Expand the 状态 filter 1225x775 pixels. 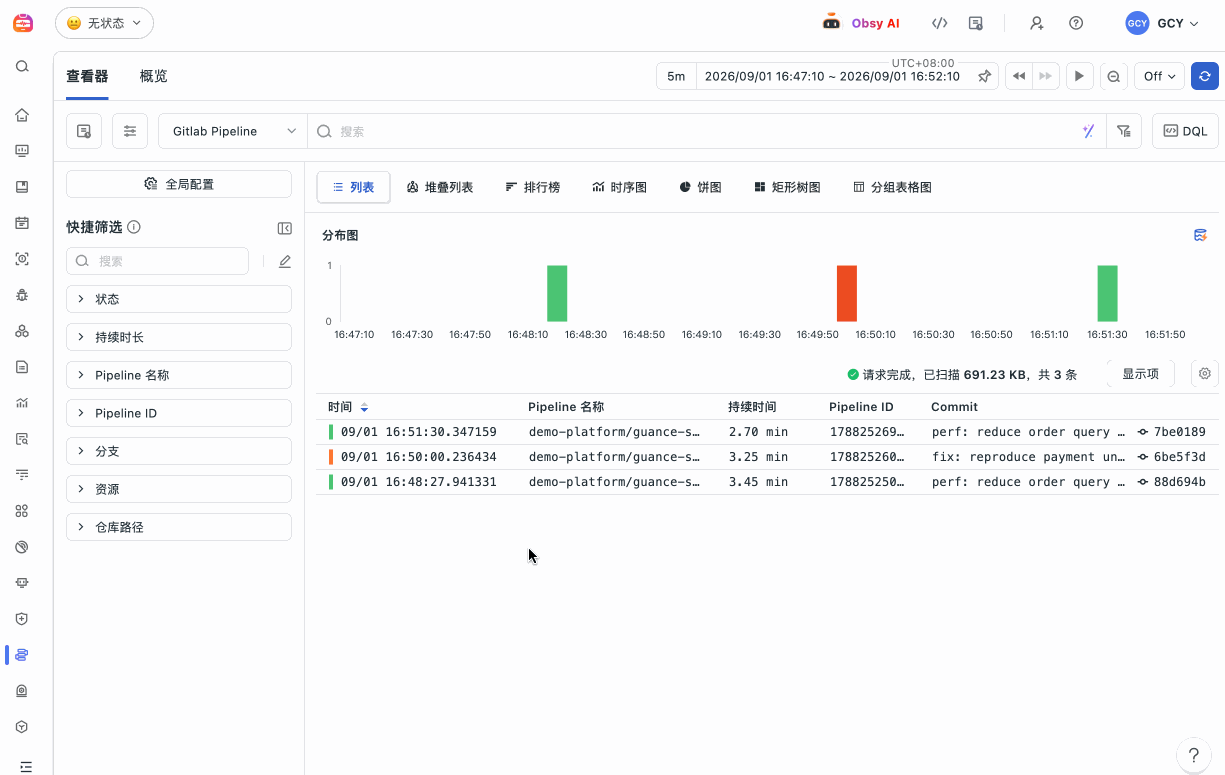[x=179, y=299]
